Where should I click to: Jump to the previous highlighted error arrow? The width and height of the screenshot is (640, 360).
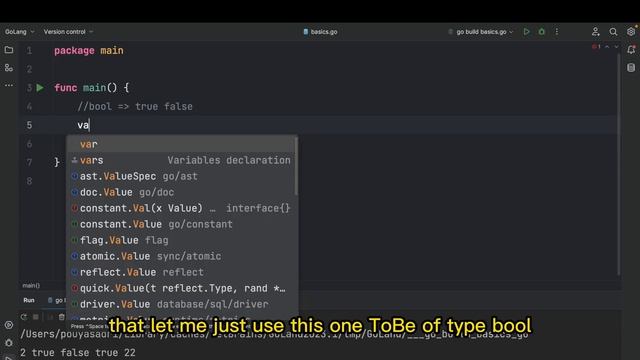click(607, 47)
